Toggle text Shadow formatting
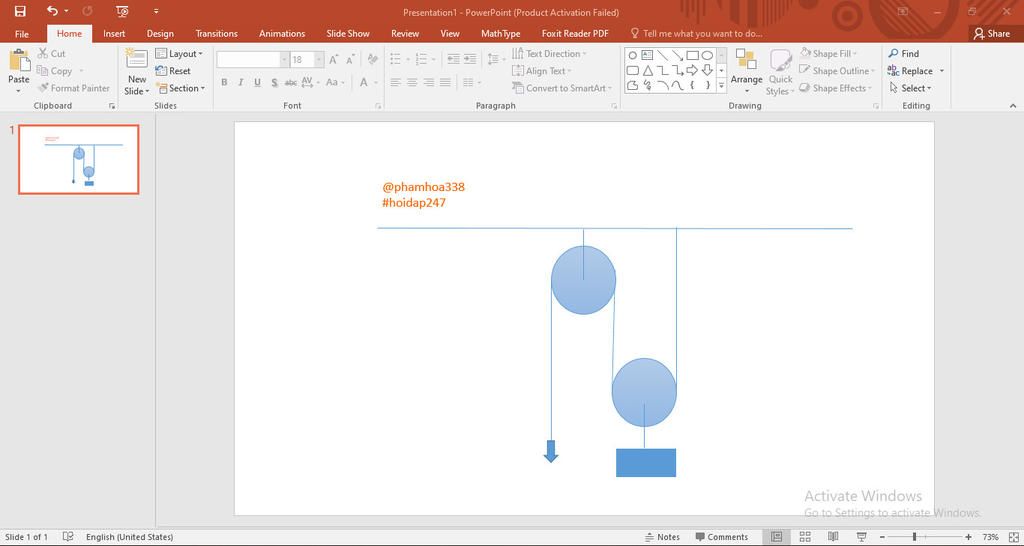Screen dimensions: 1024x546 click(274, 82)
